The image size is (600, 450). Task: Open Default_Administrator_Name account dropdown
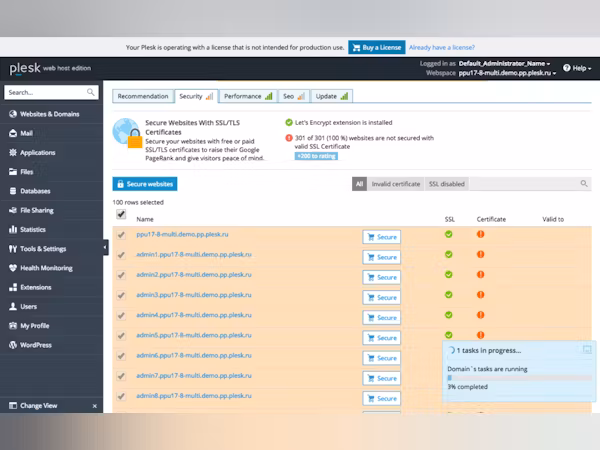pyautogui.click(x=504, y=64)
